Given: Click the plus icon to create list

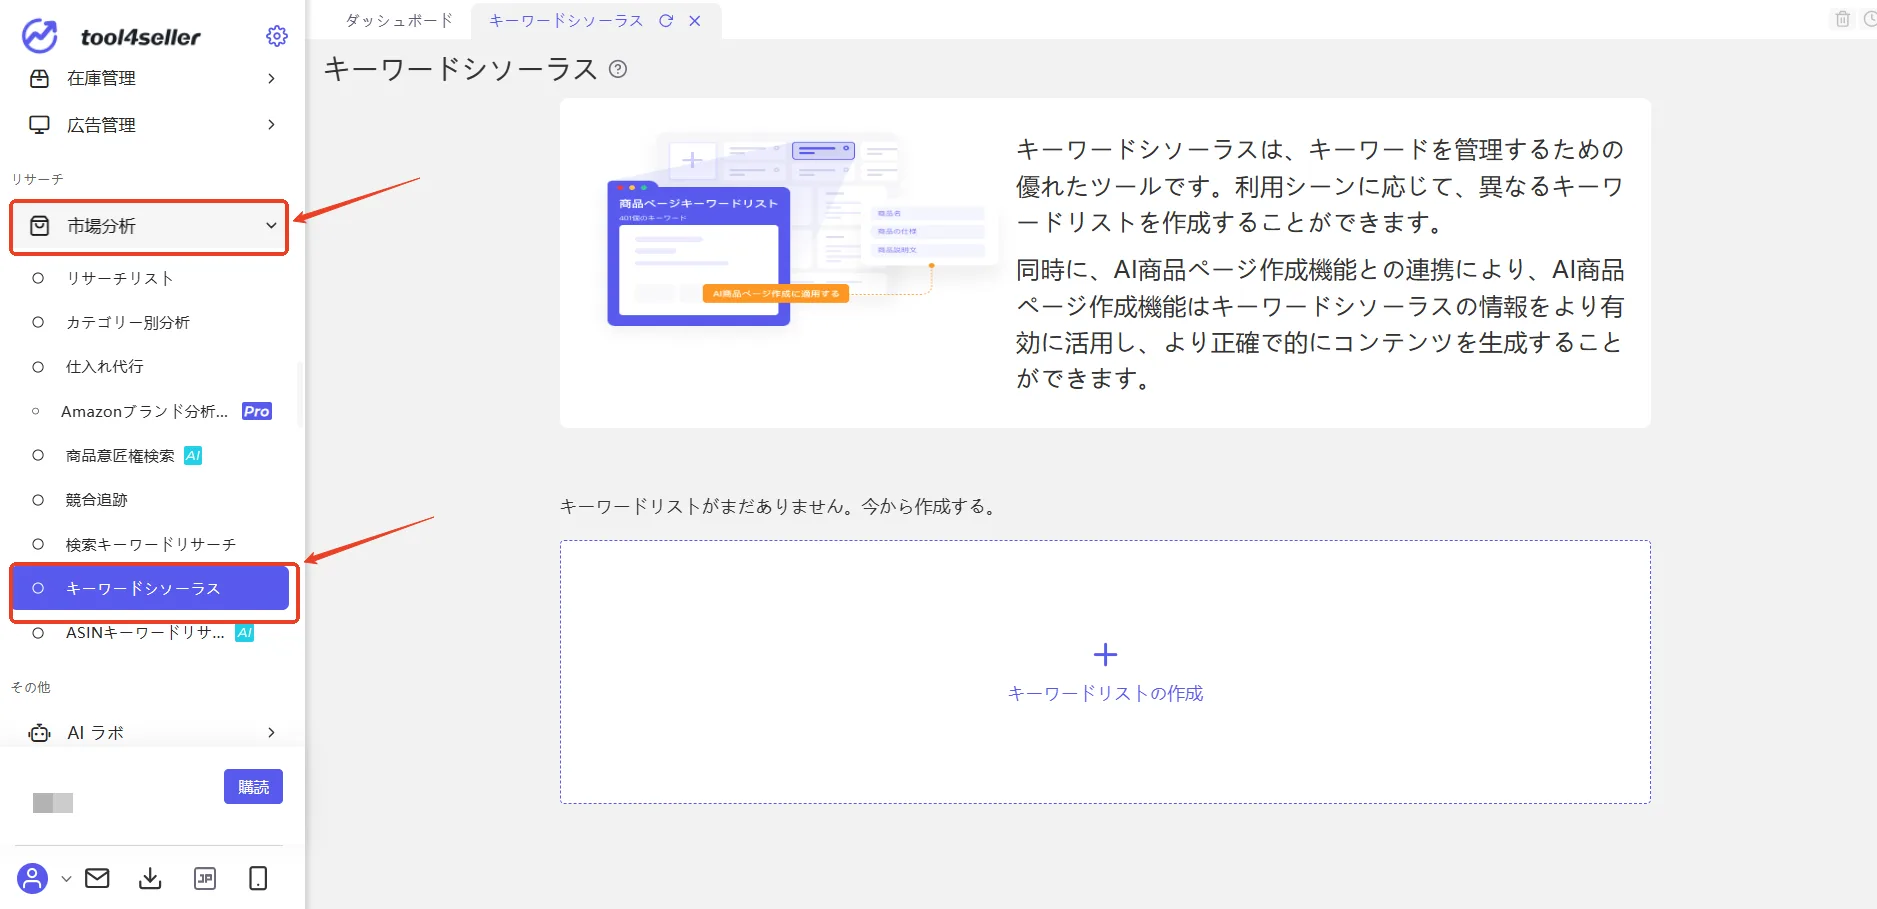Looking at the screenshot, I should click(x=1105, y=655).
